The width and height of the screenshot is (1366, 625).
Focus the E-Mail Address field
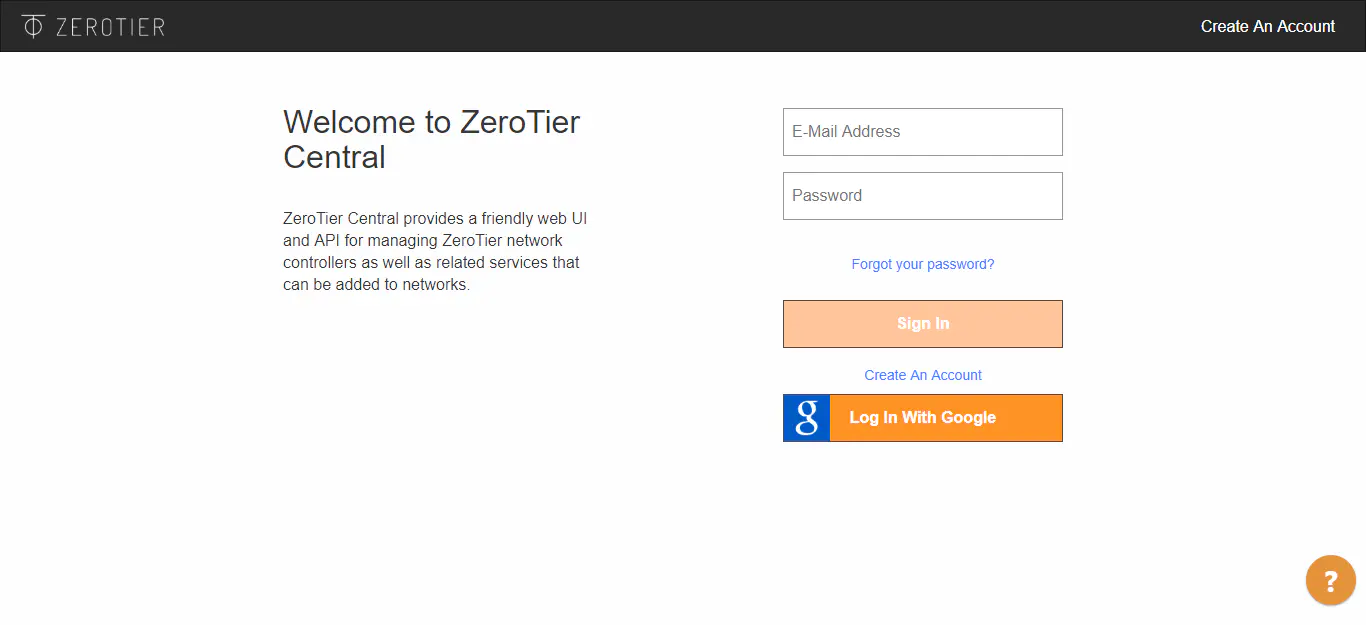(x=922, y=132)
